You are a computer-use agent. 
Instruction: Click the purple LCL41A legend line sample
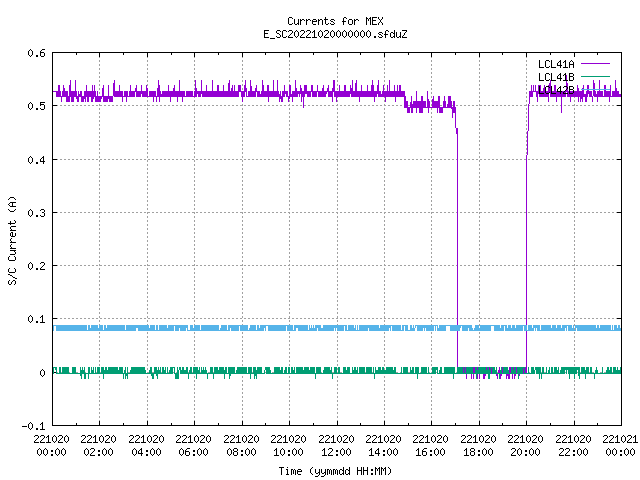click(x=595, y=64)
